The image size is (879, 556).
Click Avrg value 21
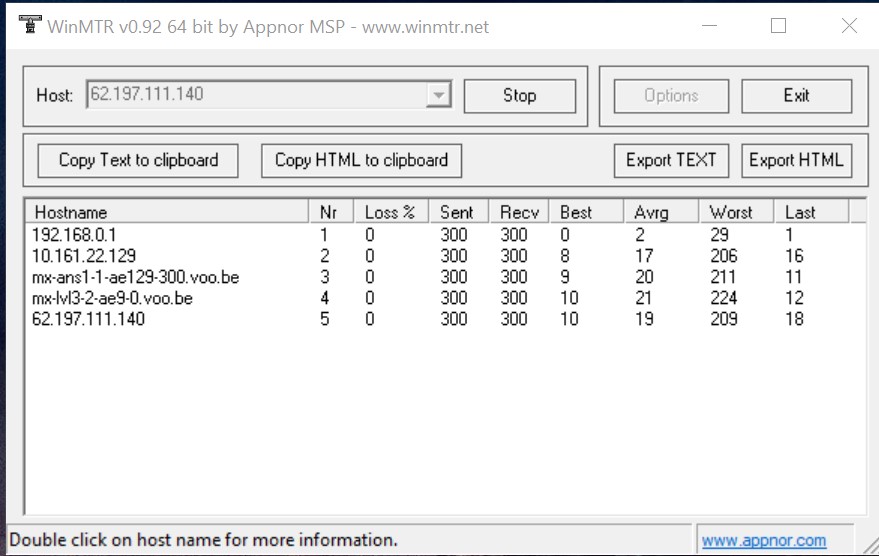(644, 298)
